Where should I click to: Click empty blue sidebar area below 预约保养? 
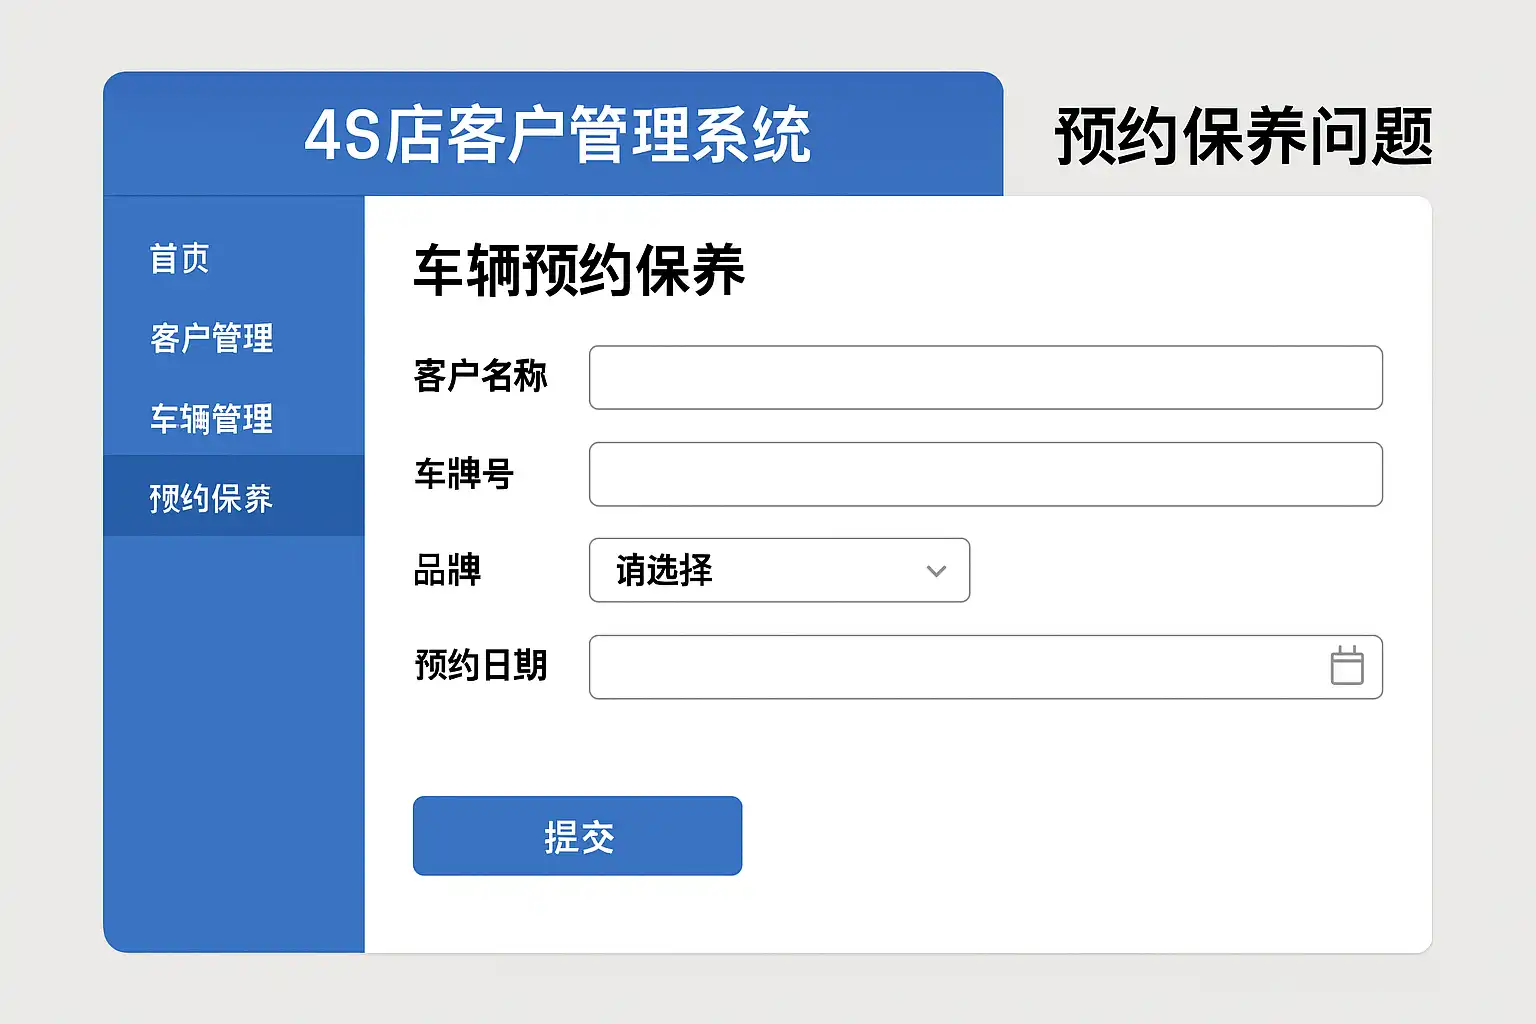click(x=234, y=740)
